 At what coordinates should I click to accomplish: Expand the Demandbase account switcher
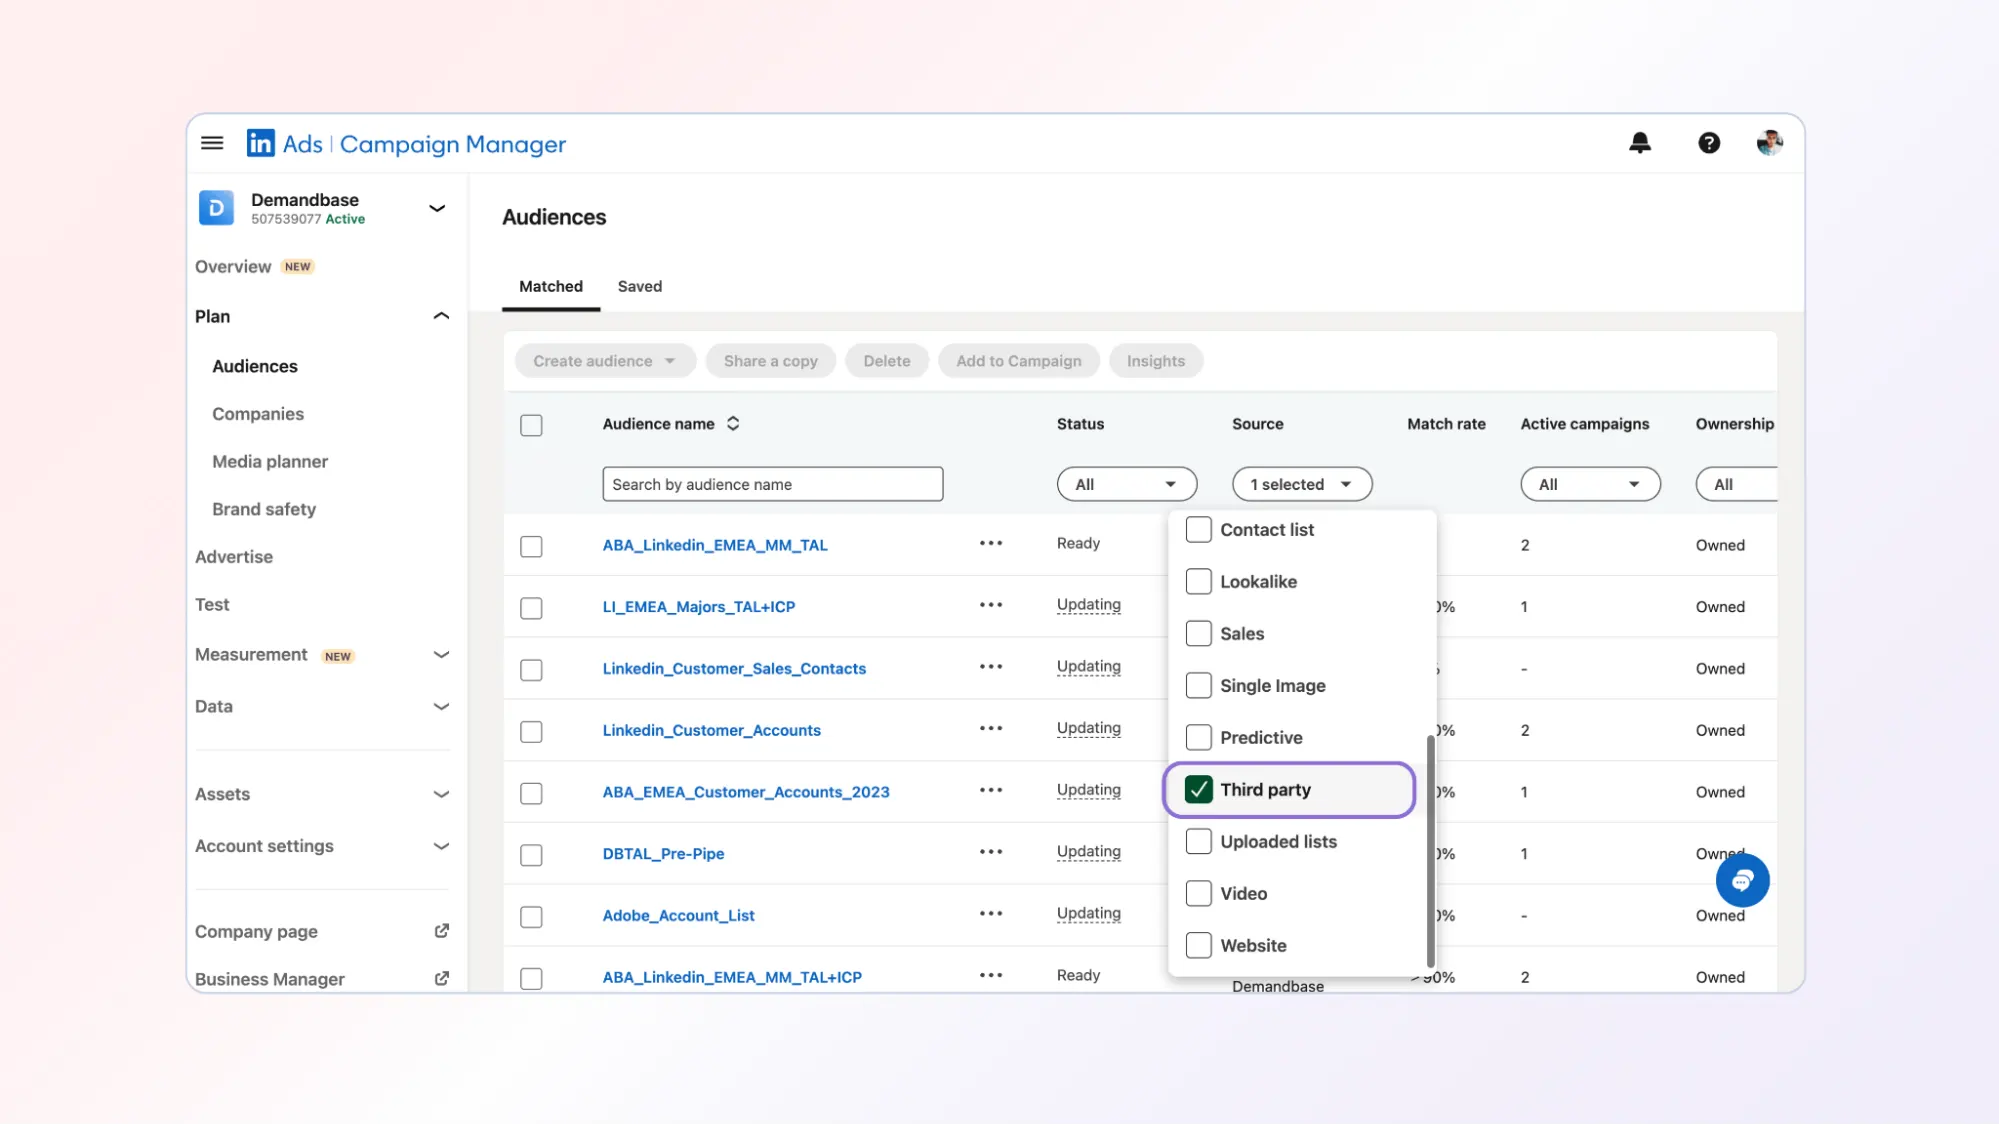(x=437, y=208)
